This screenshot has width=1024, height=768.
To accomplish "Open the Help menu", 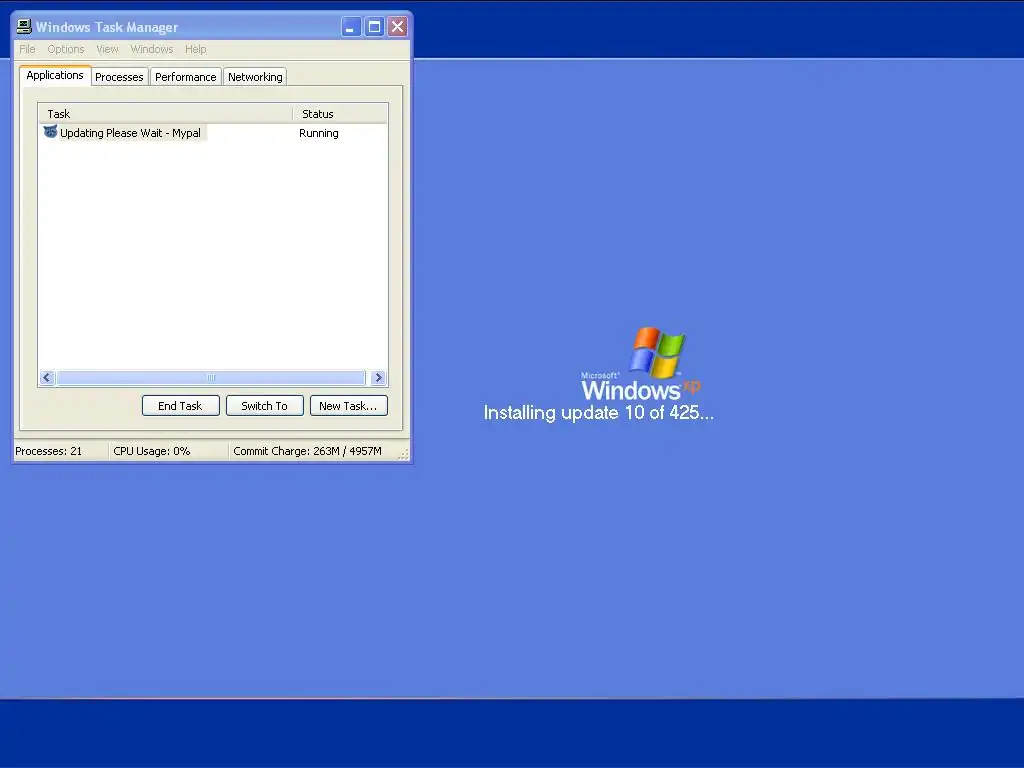I will click(195, 49).
